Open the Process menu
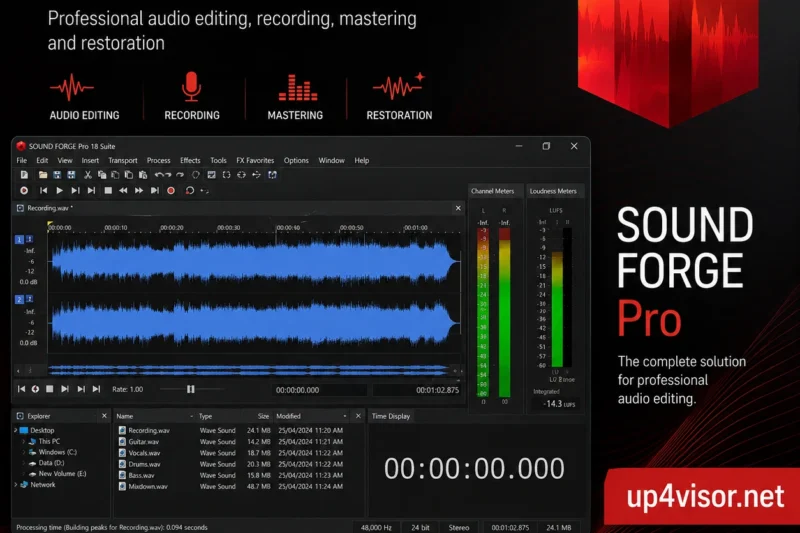This screenshot has height=533, width=800. (159, 160)
